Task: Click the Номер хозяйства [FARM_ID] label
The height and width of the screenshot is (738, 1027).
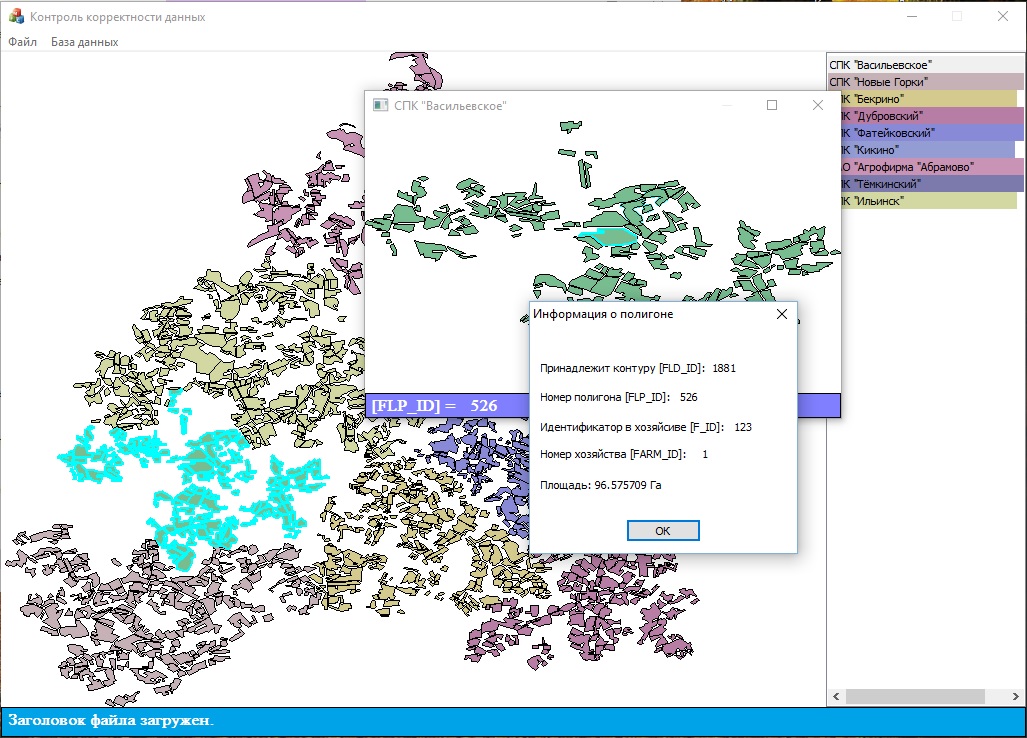Action: click(612, 454)
